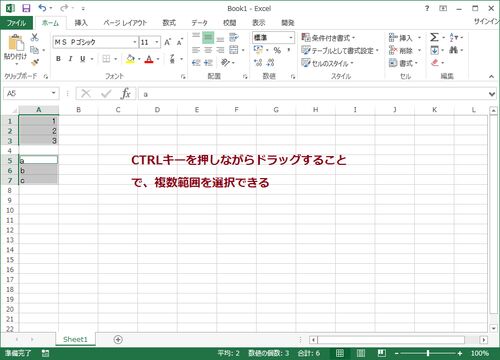500x360 pixels.
Task: Click the Find and Select binoculars icon
Action: point(453,50)
